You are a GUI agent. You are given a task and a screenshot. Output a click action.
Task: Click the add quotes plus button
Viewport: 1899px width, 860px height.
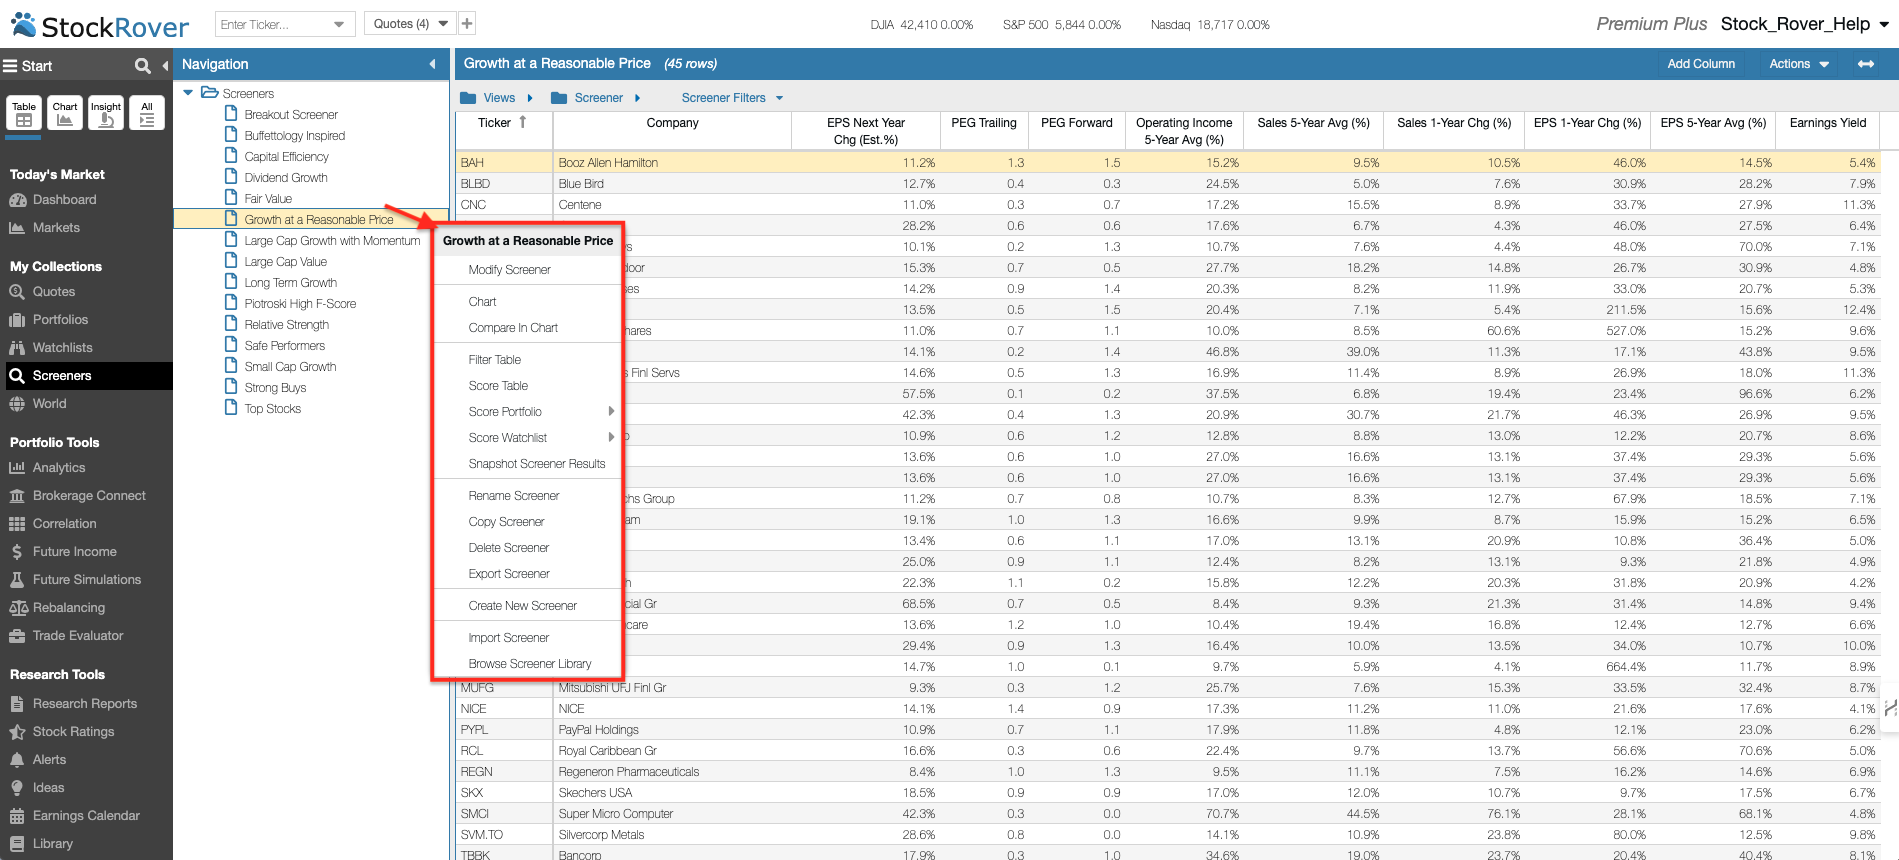coord(467,24)
